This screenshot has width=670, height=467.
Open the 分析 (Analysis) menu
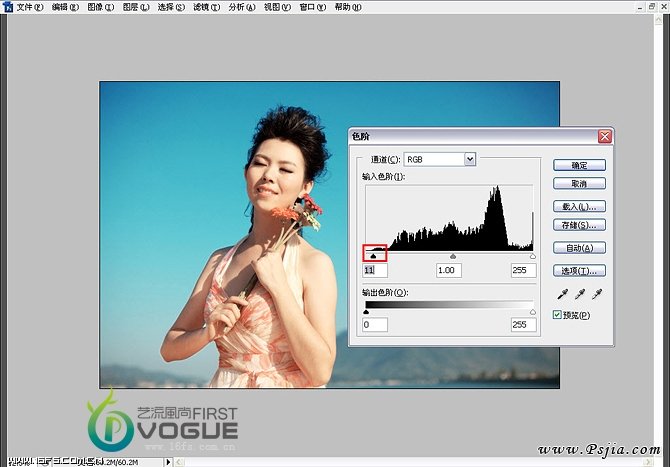pyautogui.click(x=241, y=7)
